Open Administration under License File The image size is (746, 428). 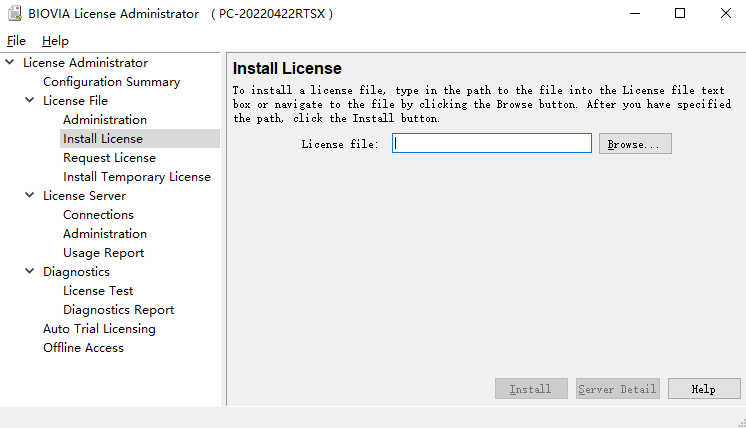click(x=104, y=120)
